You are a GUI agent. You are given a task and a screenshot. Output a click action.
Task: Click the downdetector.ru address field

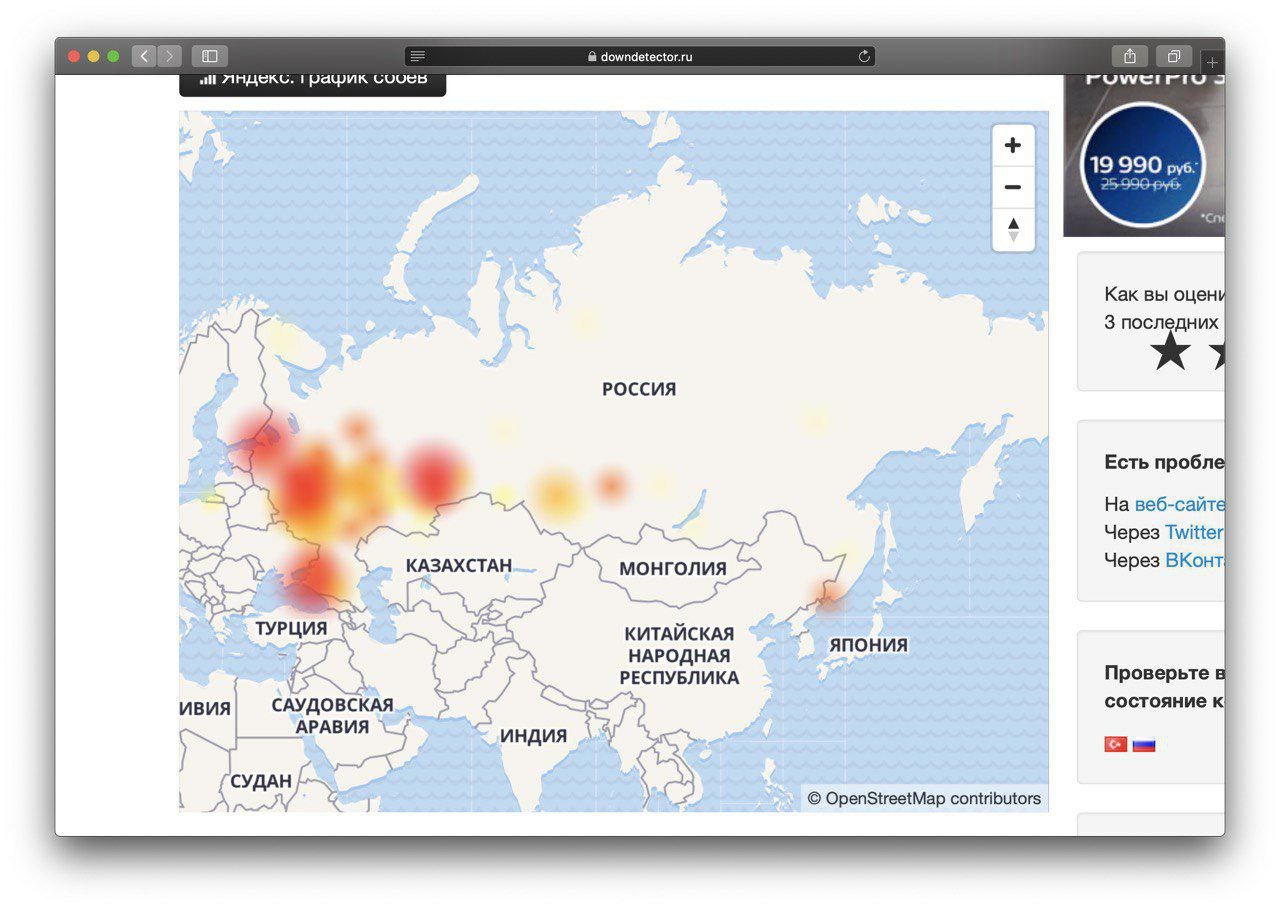(x=640, y=57)
